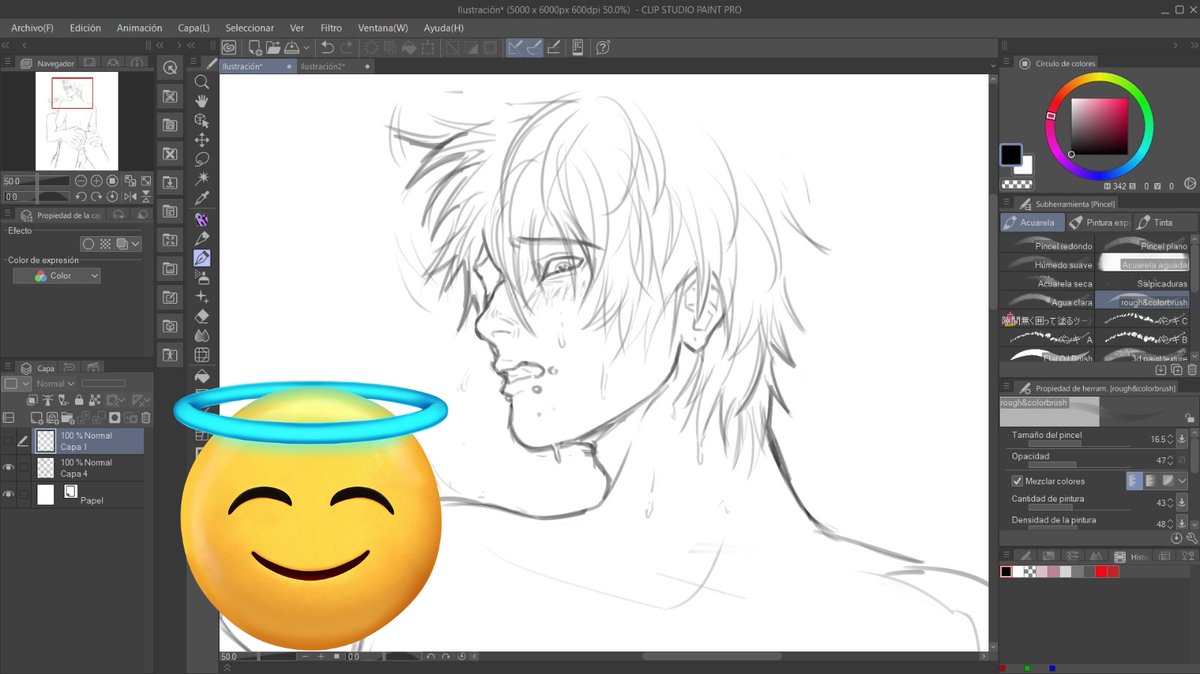Click zoom-out minus in Navigator
Viewport: 1200px width, 674px height.
tap(81, 181)
